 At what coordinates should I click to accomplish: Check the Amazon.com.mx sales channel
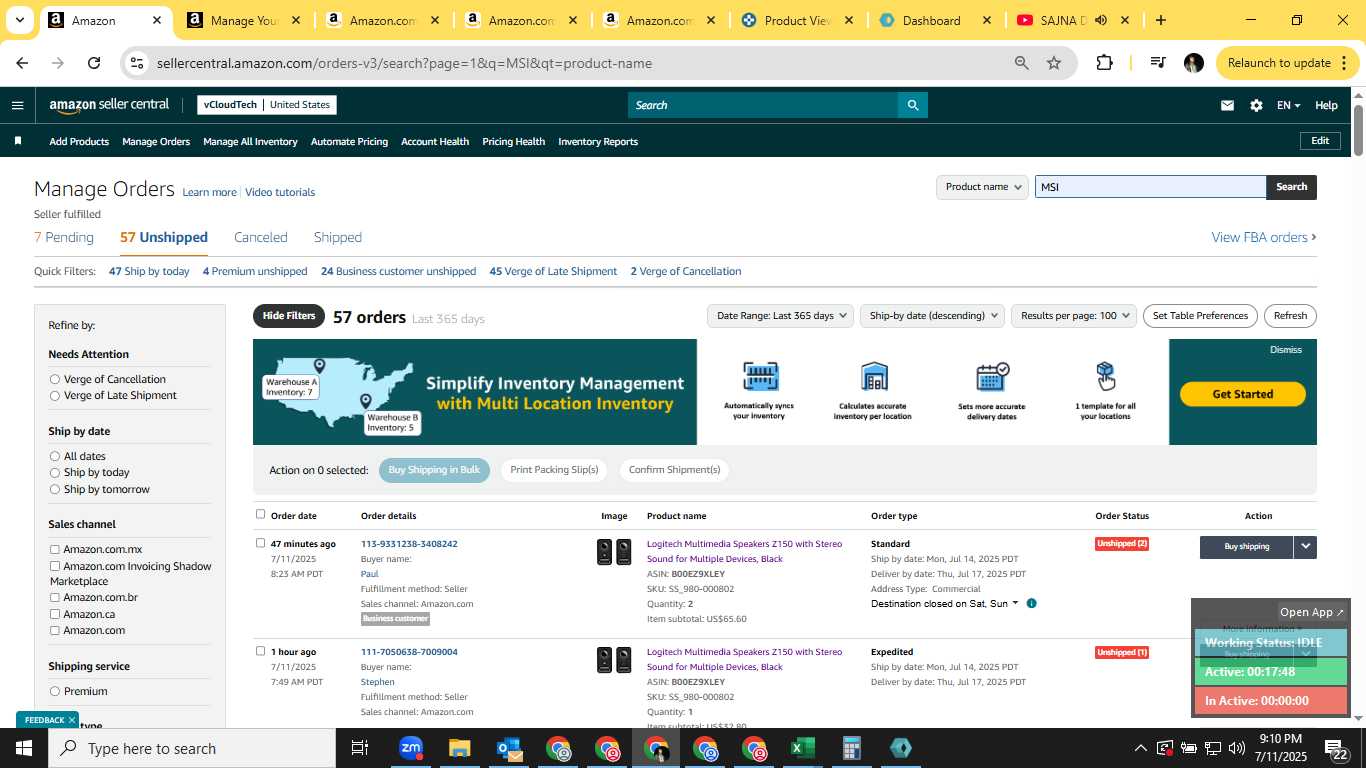pos(55,549)
